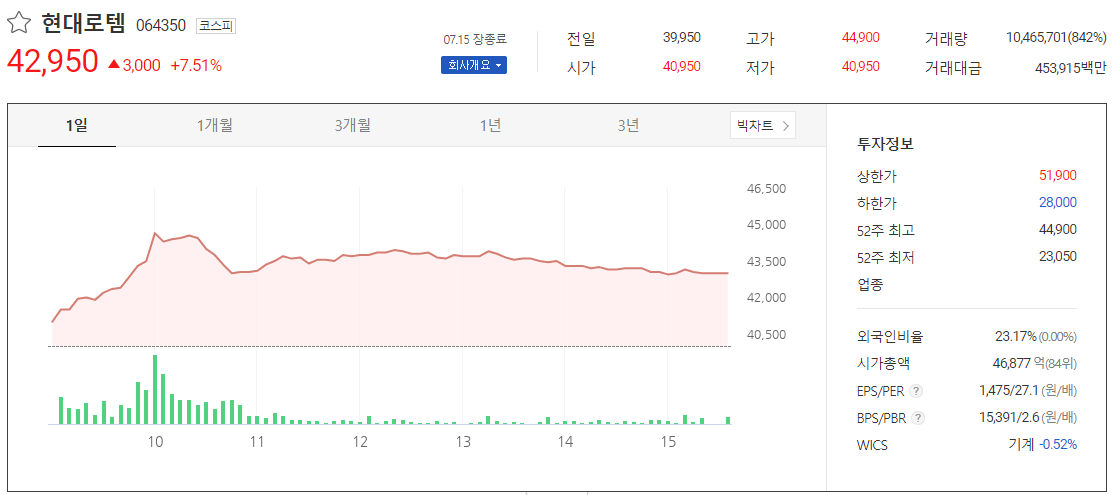Screen dimensions: 1114x495
Task: Click the WICS change value -0.52%
Action: [1058, 445]
